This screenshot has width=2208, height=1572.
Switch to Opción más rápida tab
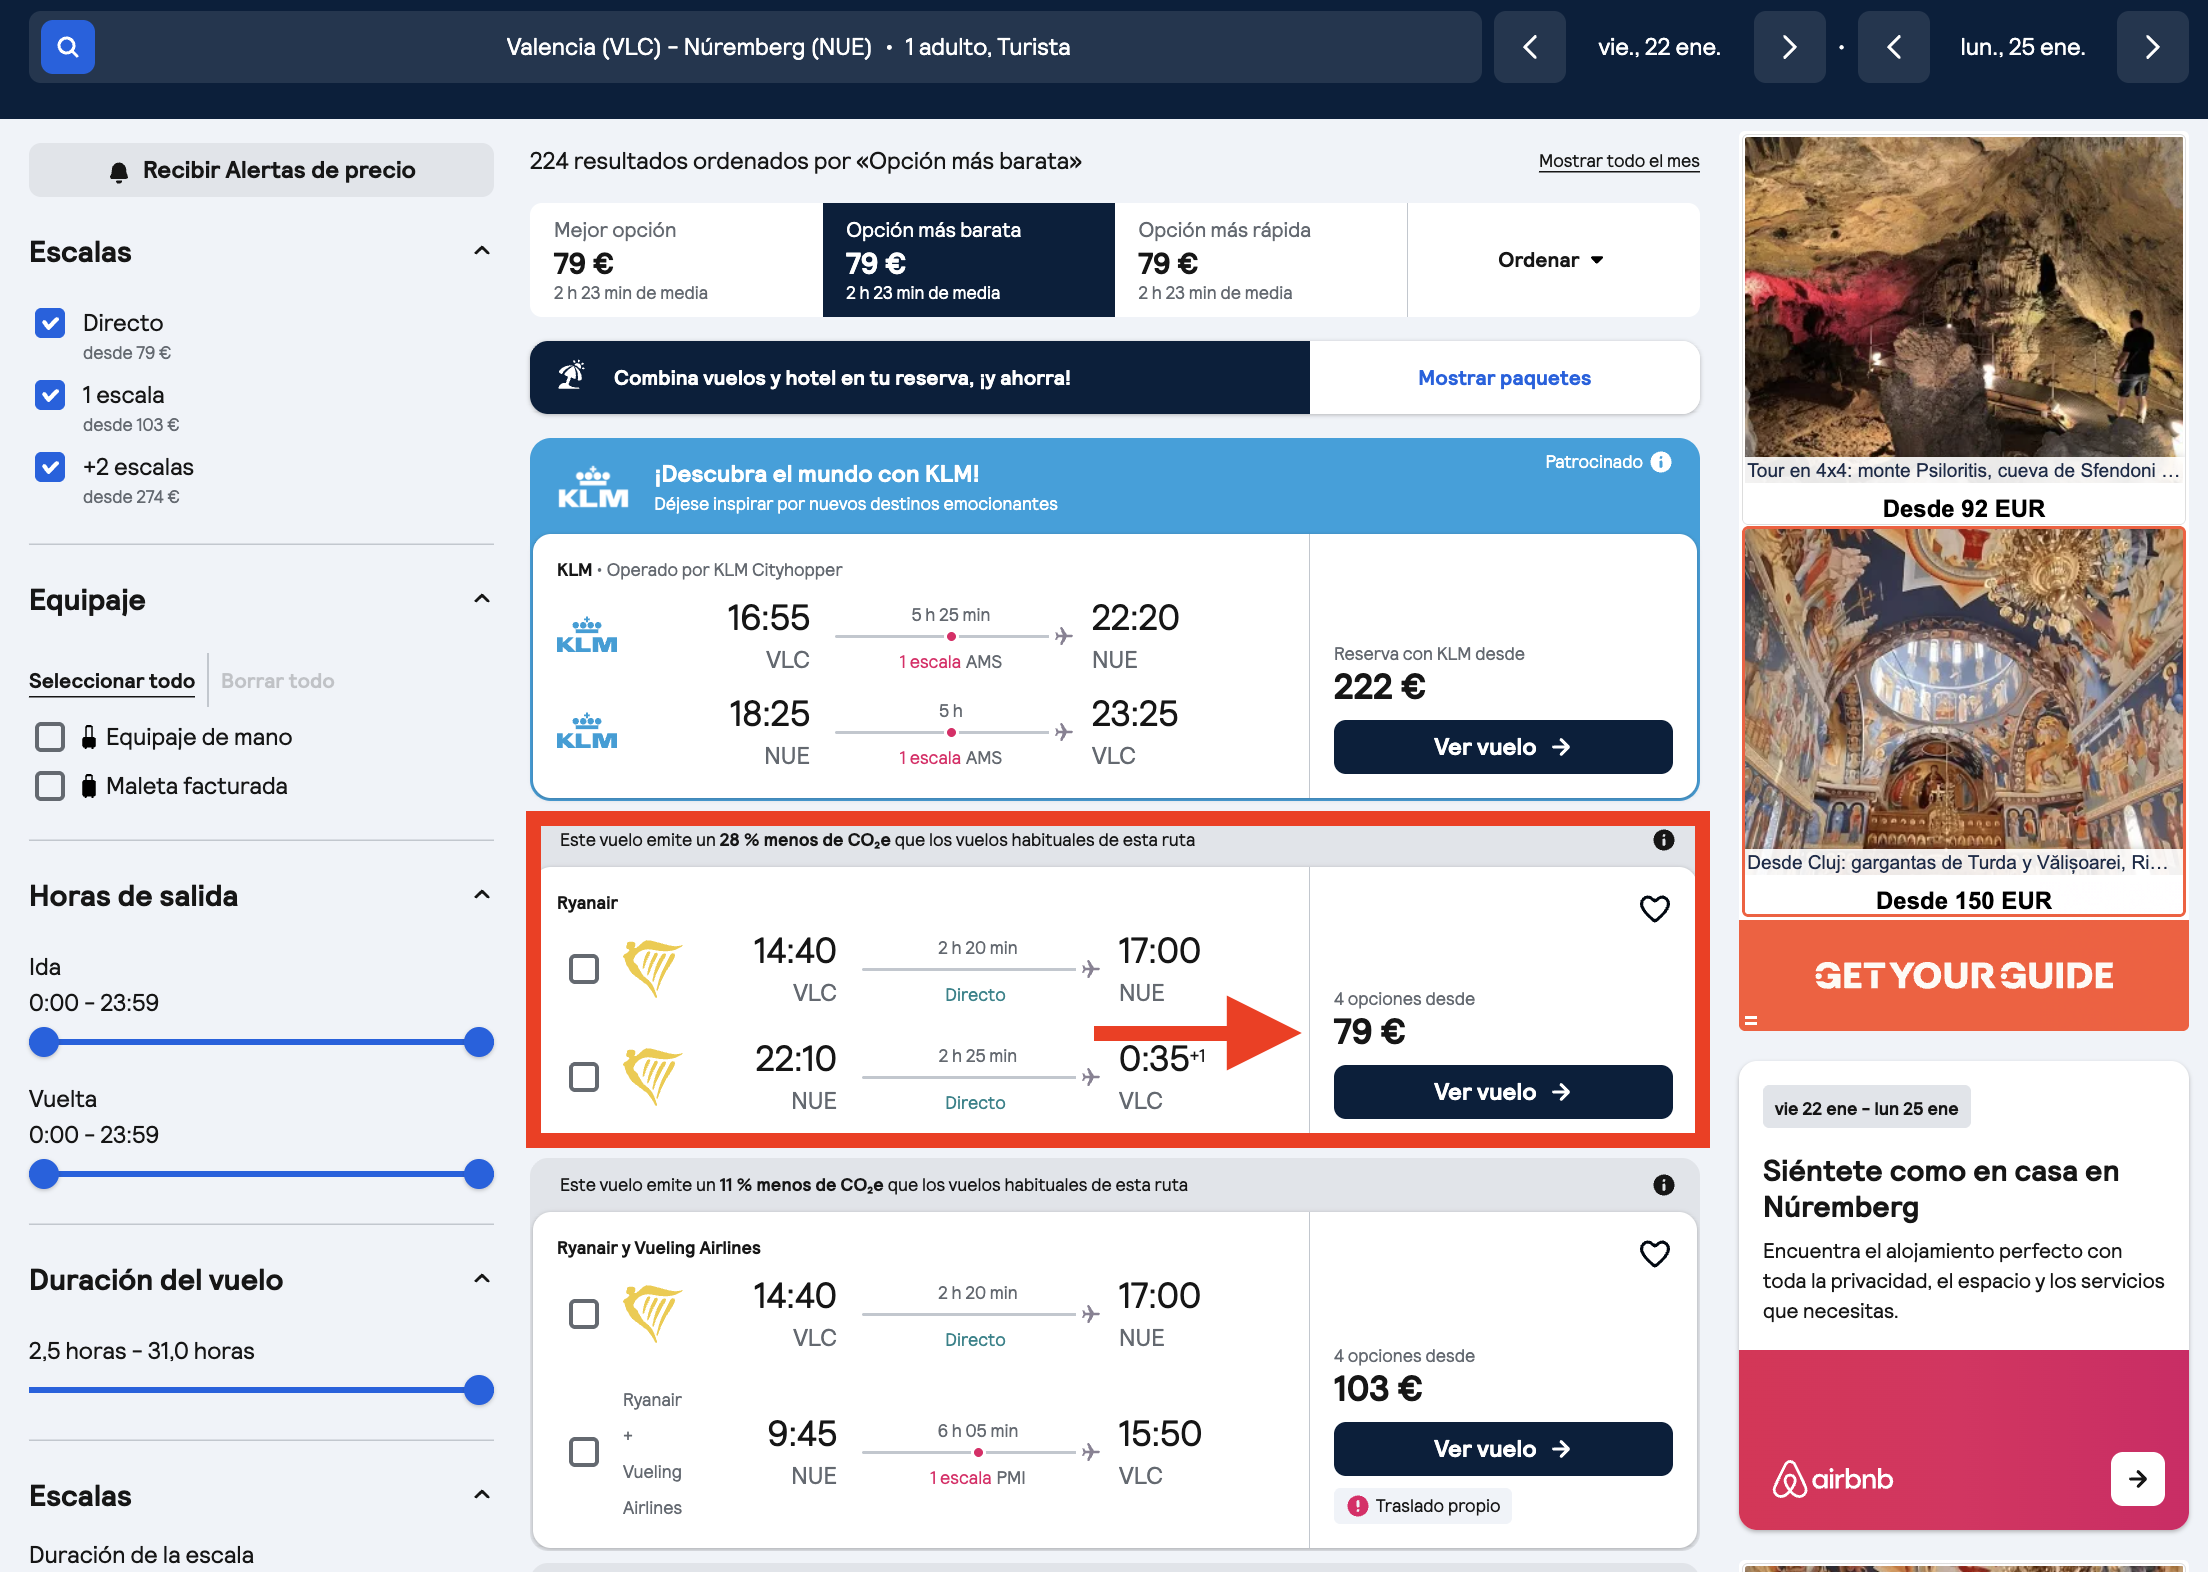[x=1260, y=260]
